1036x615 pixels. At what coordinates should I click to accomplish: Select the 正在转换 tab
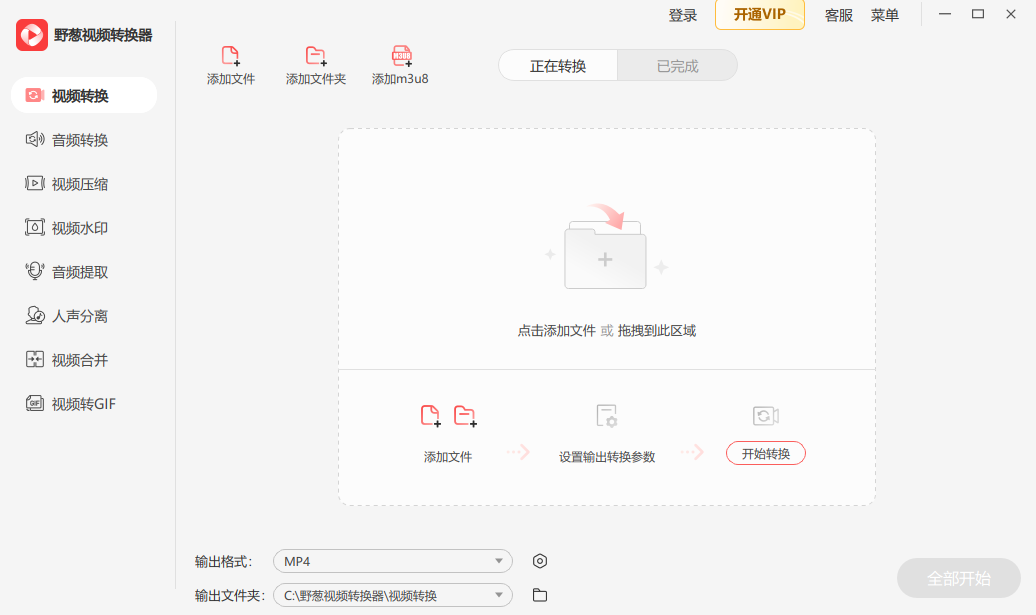point(557,64)
